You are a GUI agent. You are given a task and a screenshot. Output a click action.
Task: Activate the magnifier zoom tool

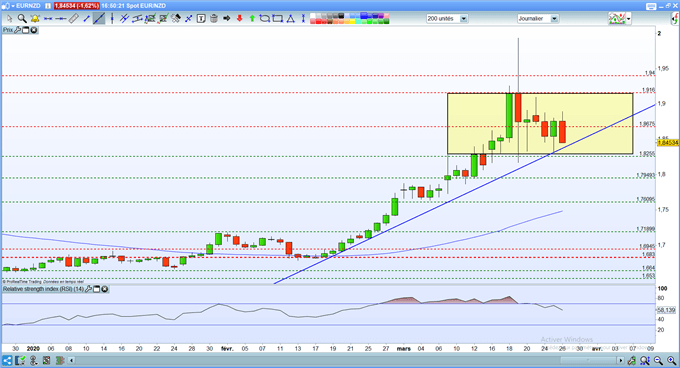point(22,19)
